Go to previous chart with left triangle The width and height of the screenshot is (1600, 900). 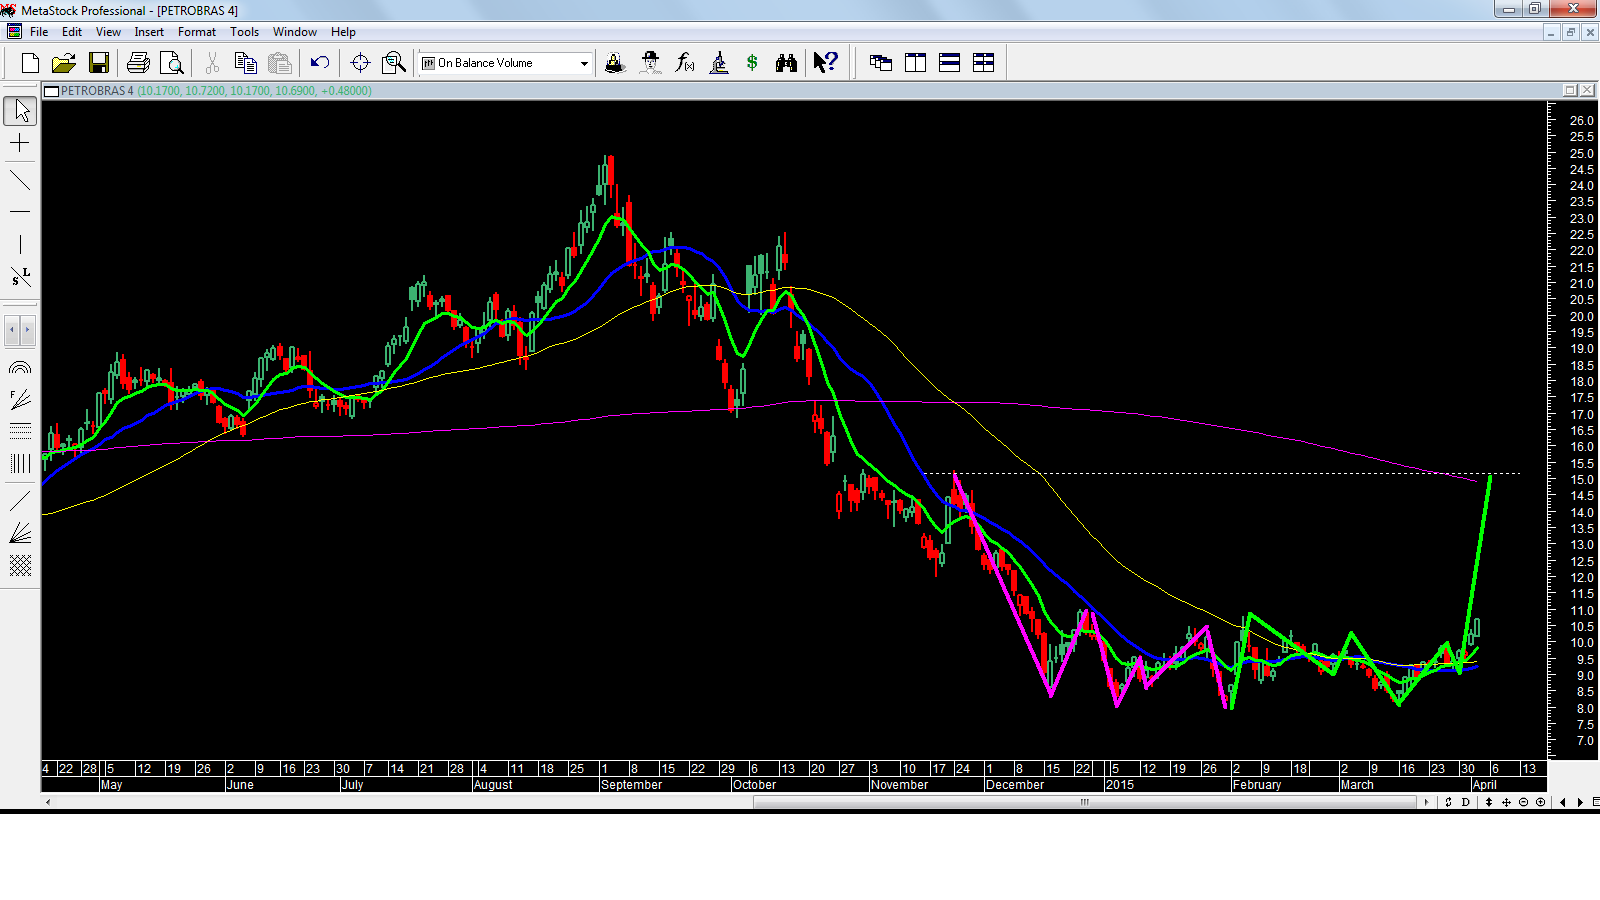click(1563, 802)
